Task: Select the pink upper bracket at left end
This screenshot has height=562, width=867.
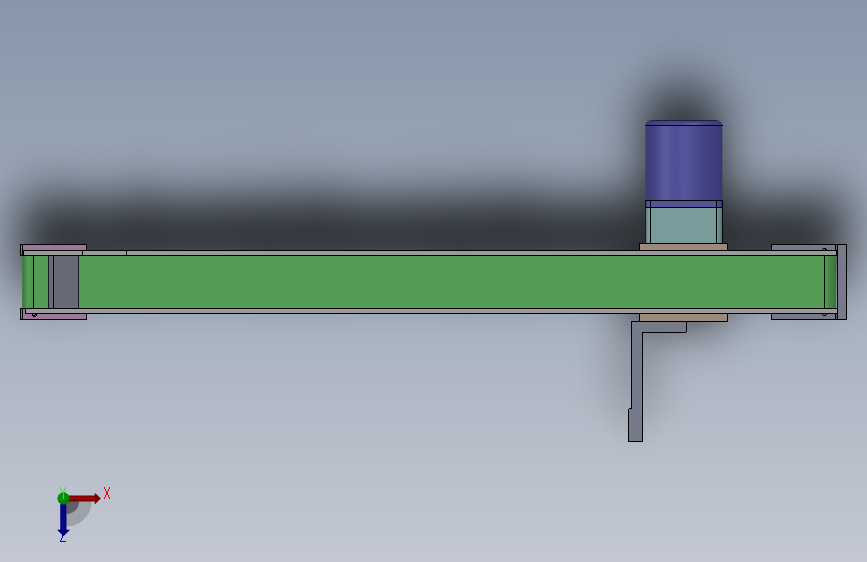Action: (x=54, y=248)
